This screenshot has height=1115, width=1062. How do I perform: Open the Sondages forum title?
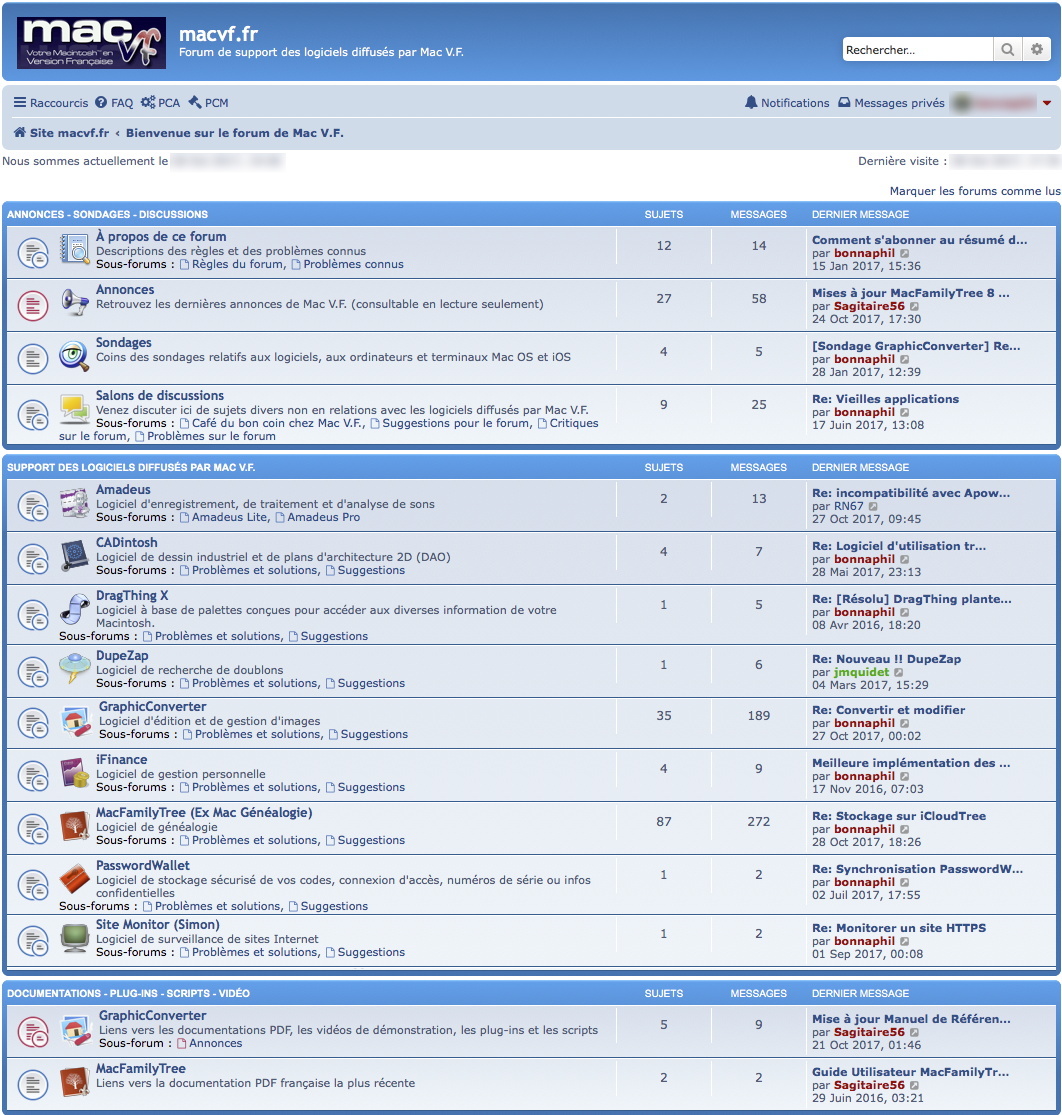coord(124,342)
